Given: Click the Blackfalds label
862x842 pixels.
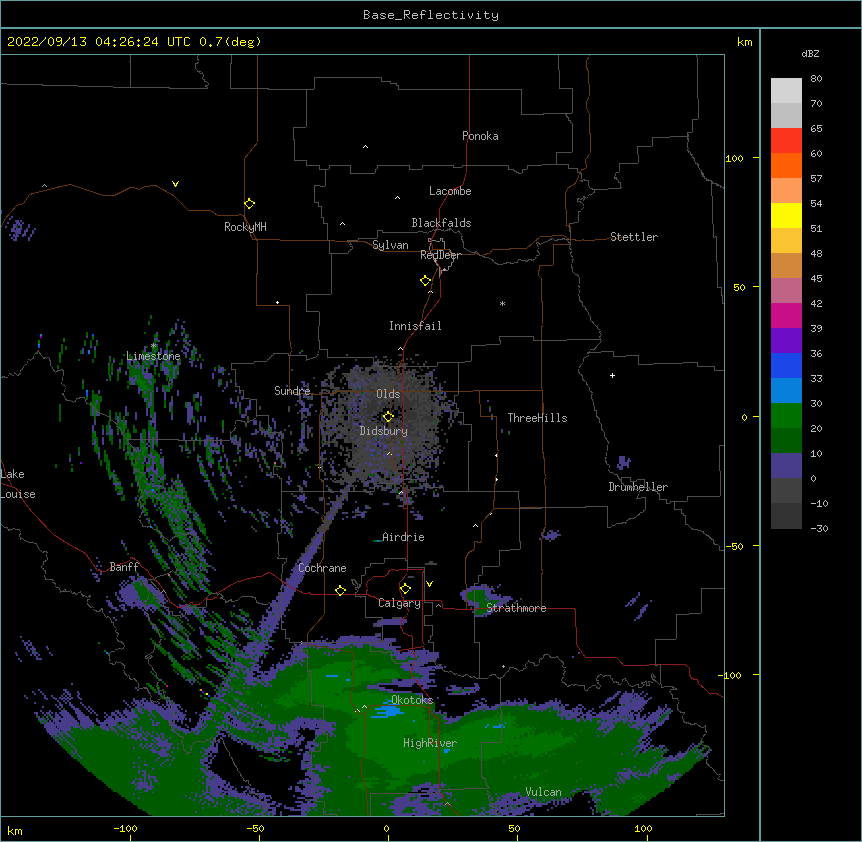Looking at the screenshot, I should (441, 223).
